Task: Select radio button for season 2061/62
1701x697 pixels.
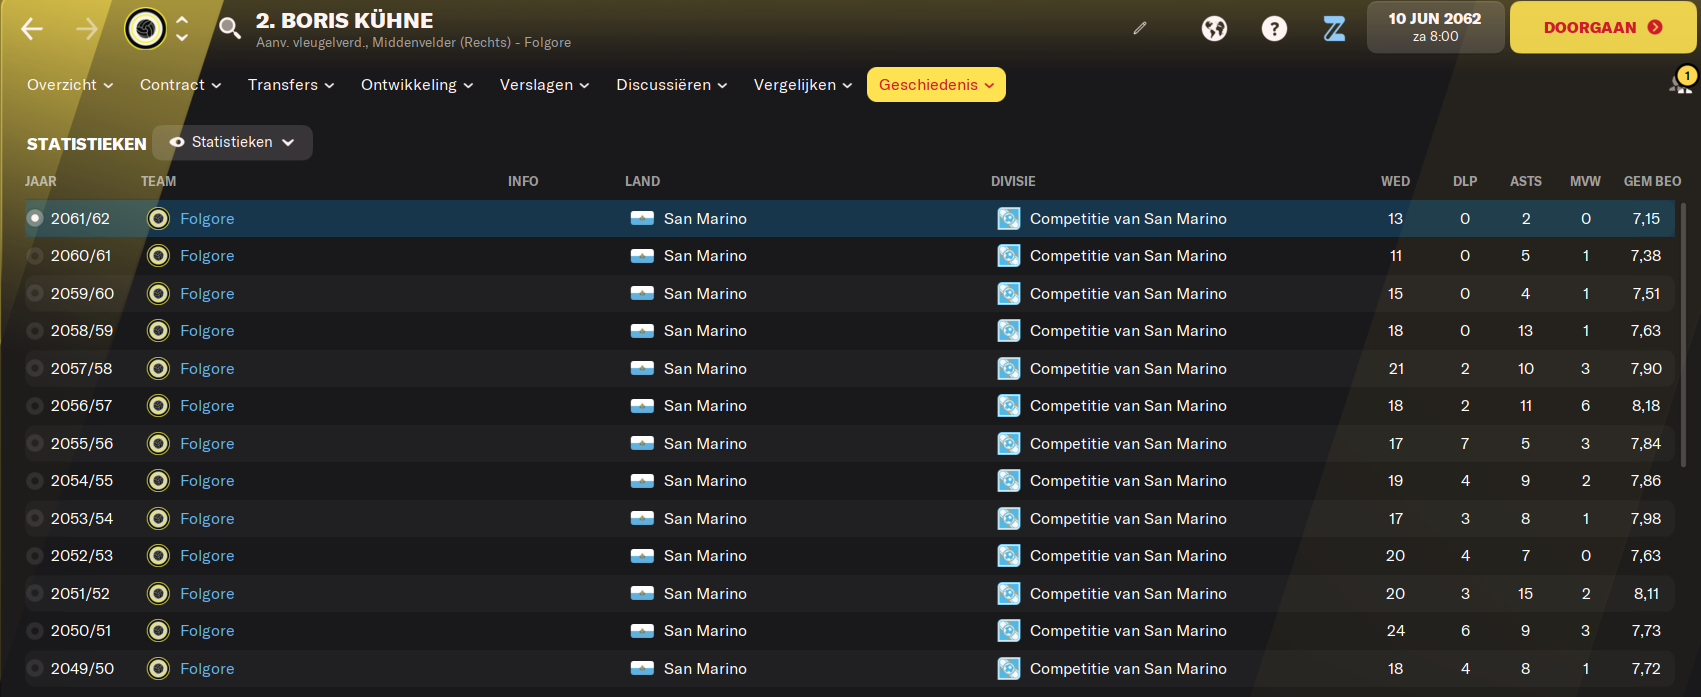Action: tap(35, 218)
